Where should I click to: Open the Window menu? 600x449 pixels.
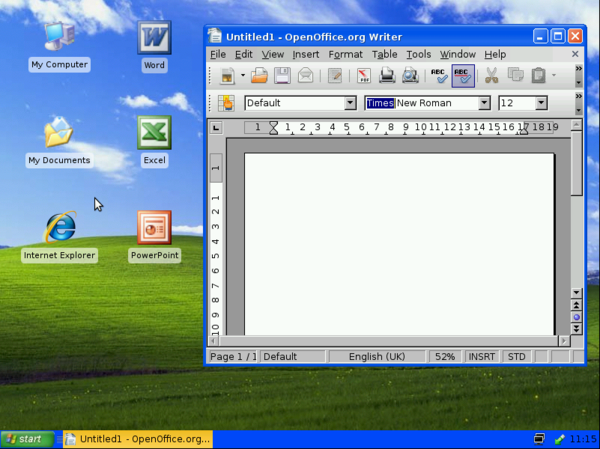pyautogui.click(x=458, y=54)
